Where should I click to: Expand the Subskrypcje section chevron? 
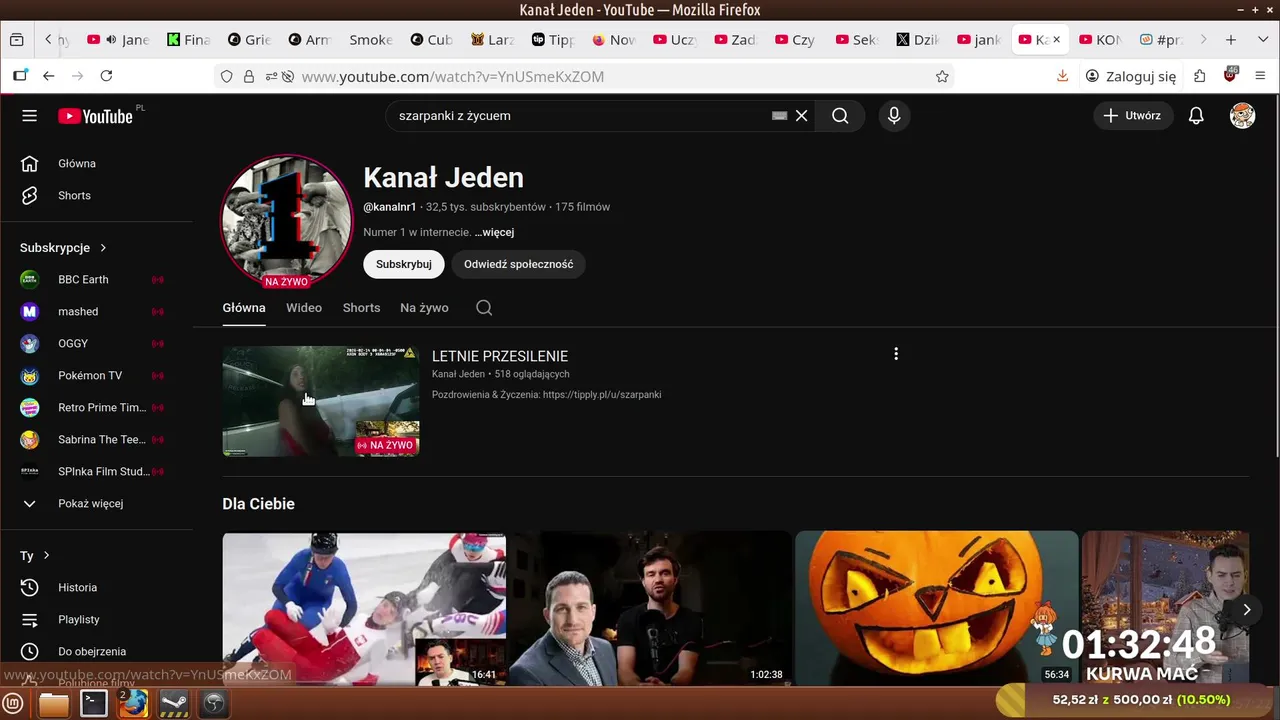pos(103,248)
